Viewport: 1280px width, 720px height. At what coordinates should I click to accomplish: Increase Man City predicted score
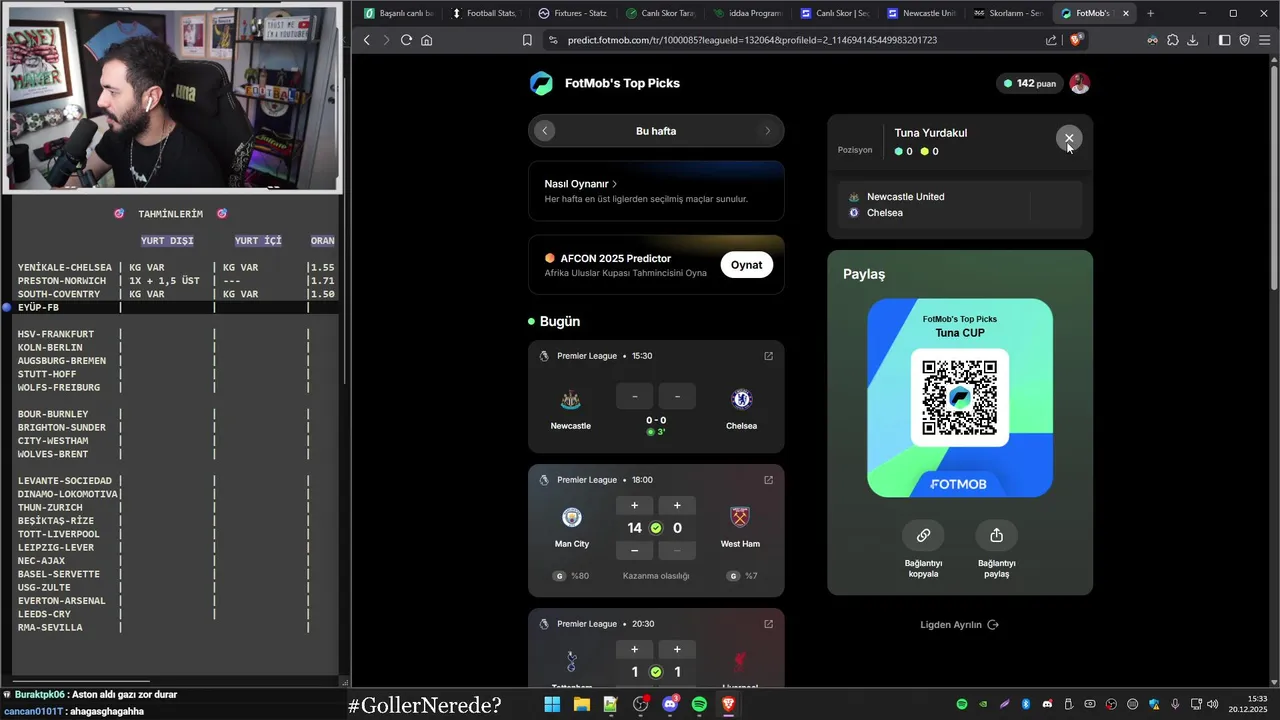tap(634, 505)
